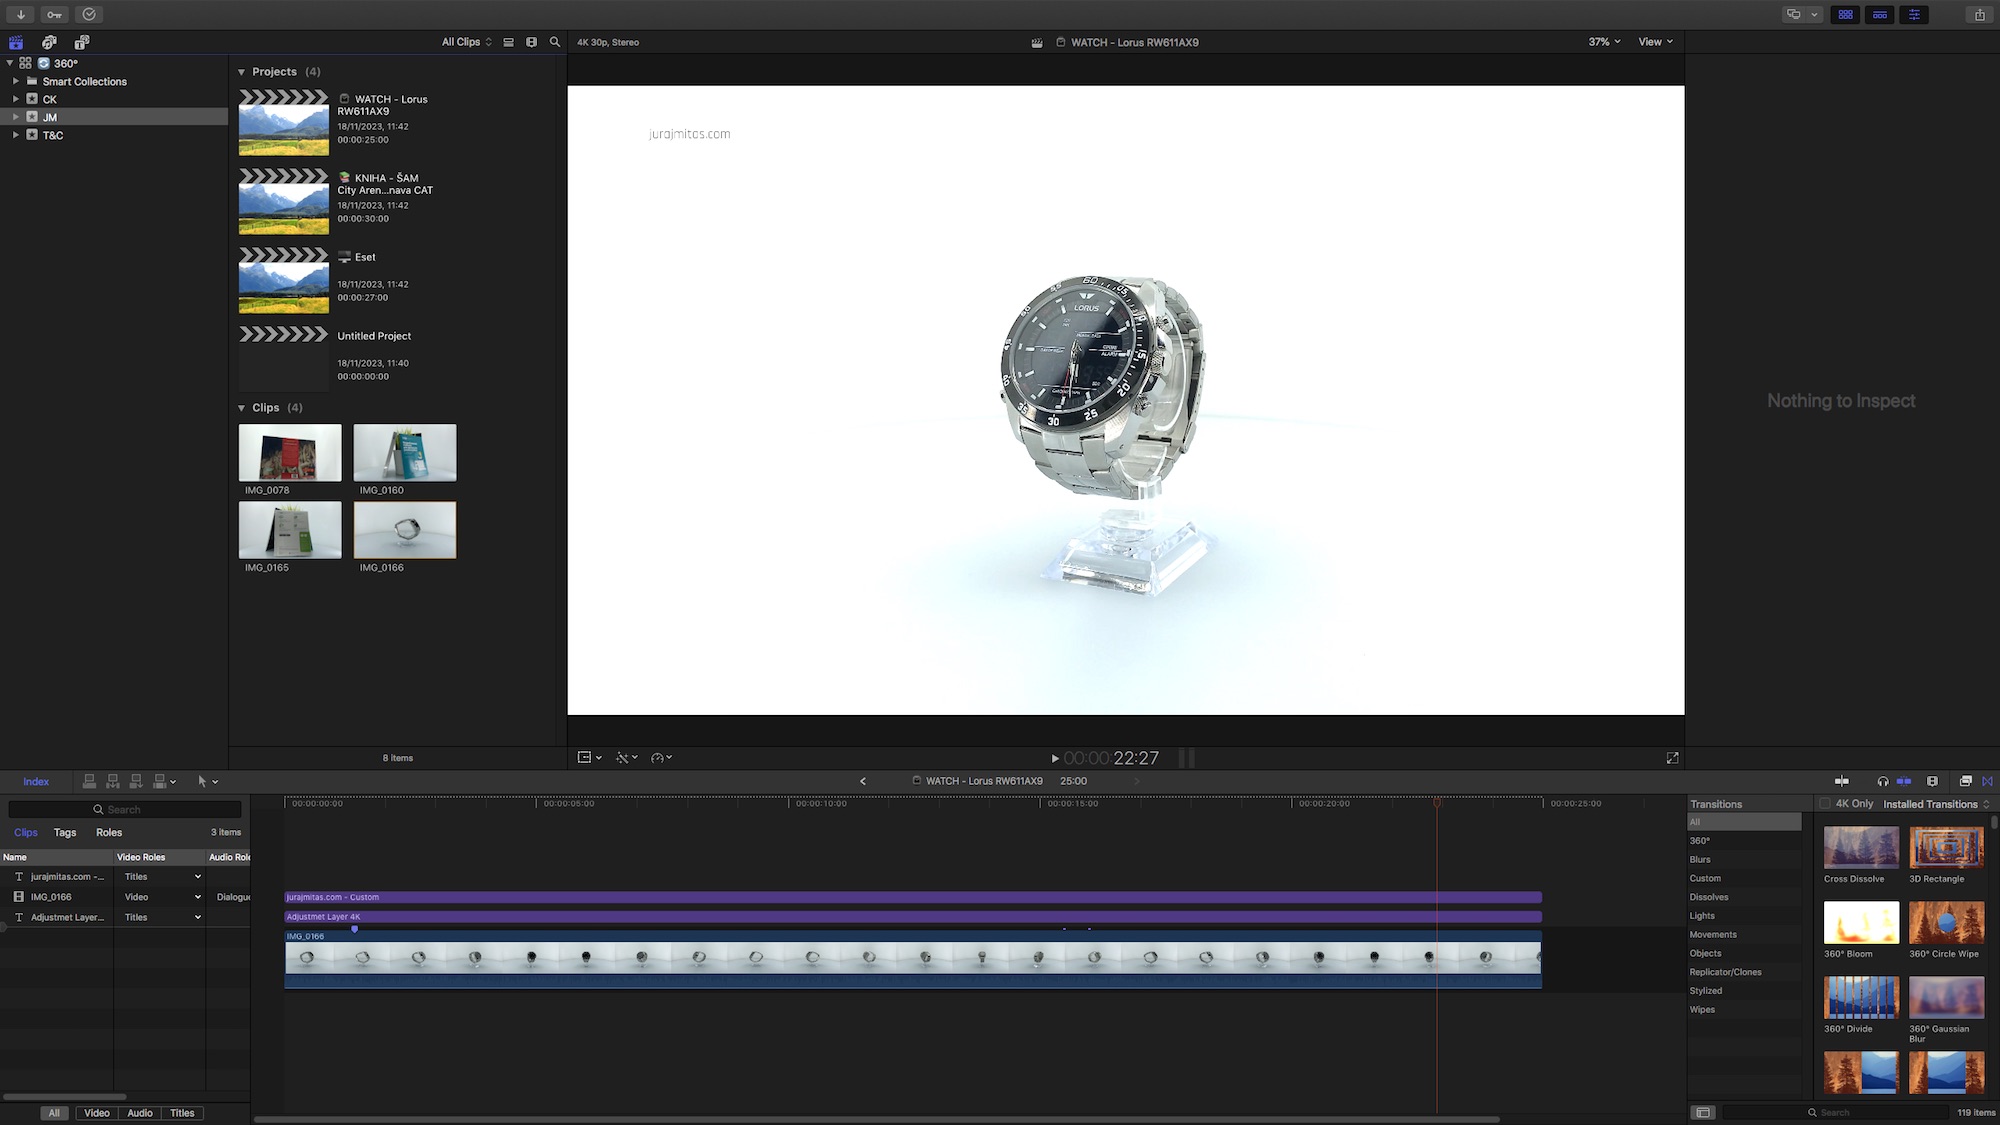
Task: Open the Import Media arrow button
Action: click(21, 14)
